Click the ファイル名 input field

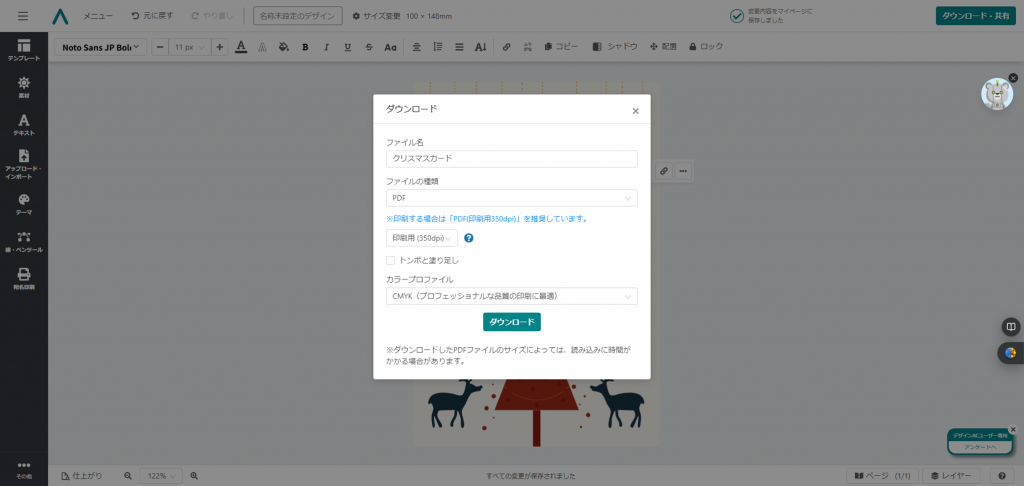512,159
